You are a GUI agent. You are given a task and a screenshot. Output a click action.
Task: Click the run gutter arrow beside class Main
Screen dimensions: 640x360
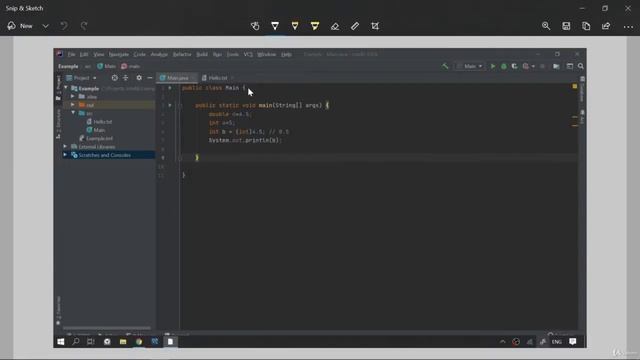(x=170, y=88)
